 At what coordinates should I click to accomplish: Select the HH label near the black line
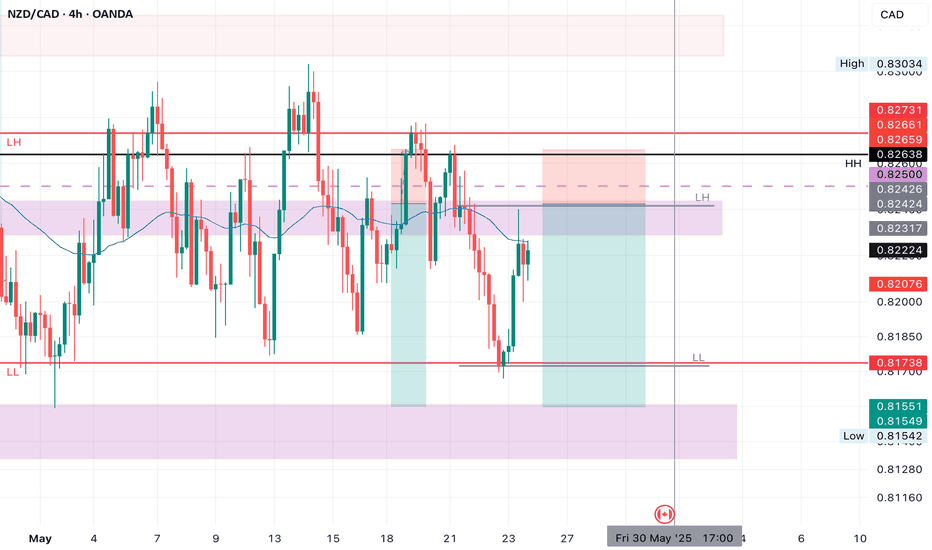pyautogui.click(x=853, y=164)
